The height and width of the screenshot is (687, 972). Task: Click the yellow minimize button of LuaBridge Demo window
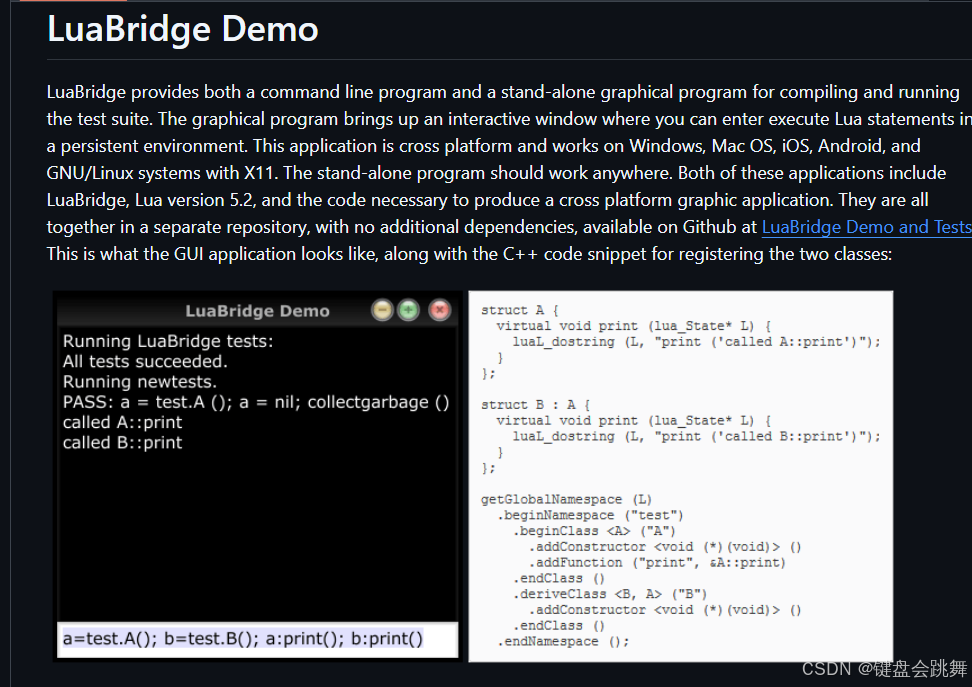[x=382, y=310]
